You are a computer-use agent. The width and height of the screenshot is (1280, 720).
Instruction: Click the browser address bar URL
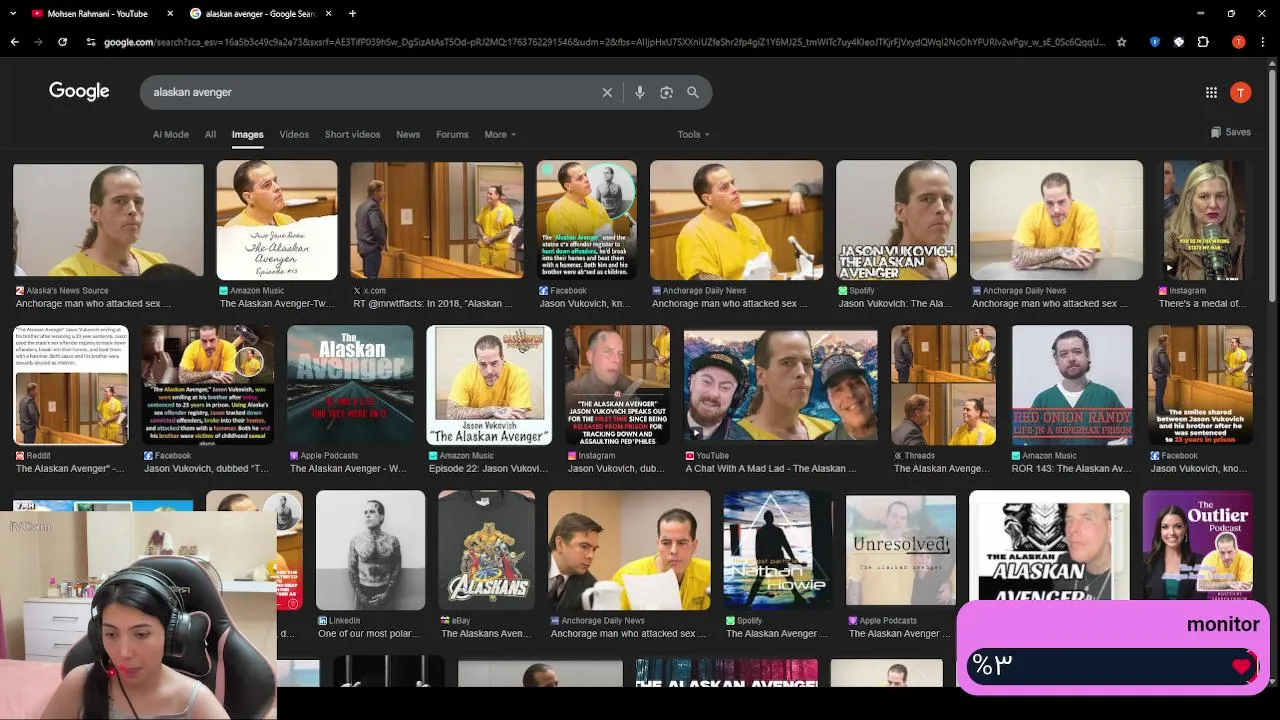(x=604, y=42)
